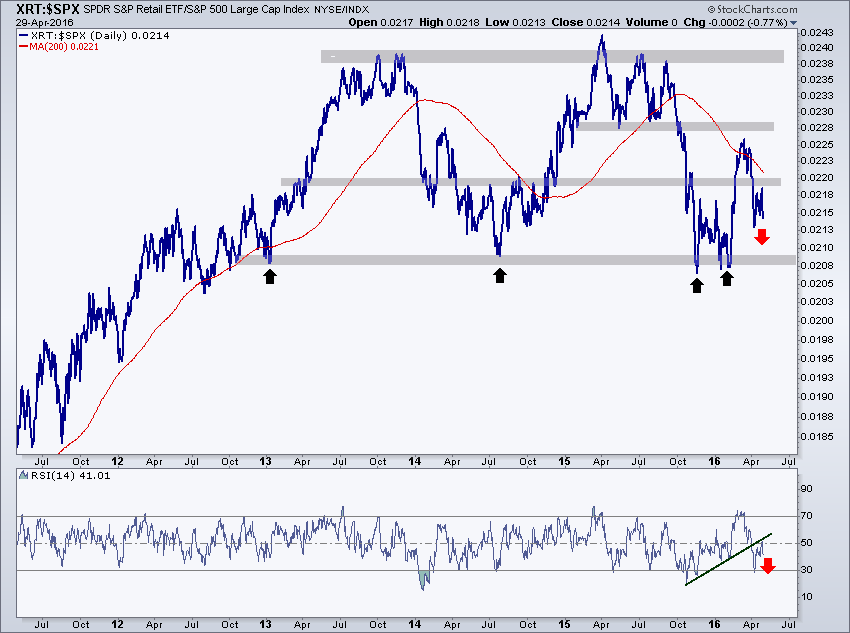Click the Low 0.0213 value
Viewport: 850px width, 633px height.
(x=516, y=22)
